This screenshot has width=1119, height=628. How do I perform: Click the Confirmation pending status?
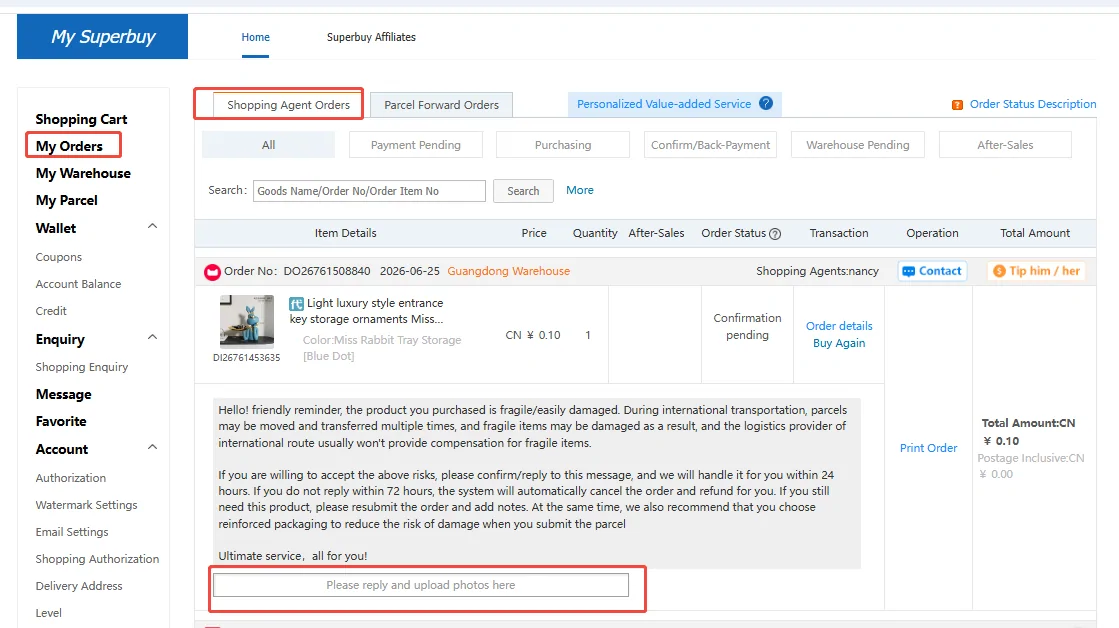tap(747, 327)
